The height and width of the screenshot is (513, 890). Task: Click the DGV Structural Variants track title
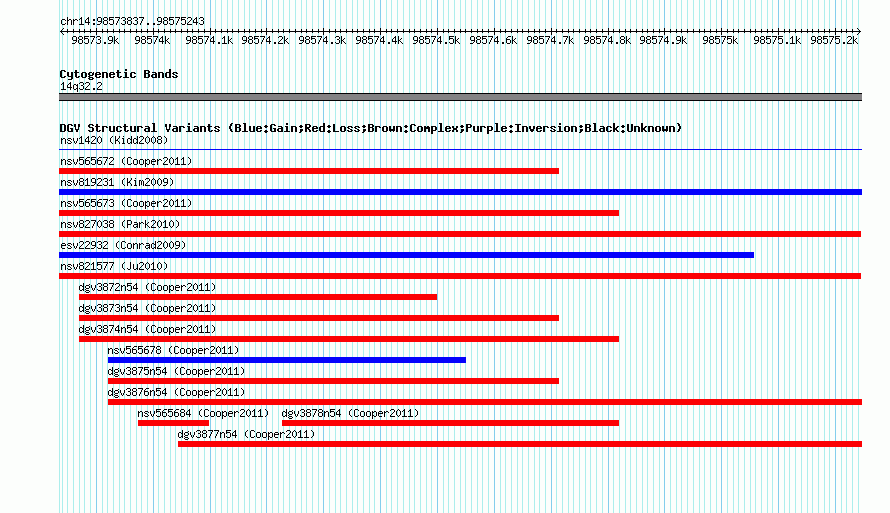tap(371, 128)
